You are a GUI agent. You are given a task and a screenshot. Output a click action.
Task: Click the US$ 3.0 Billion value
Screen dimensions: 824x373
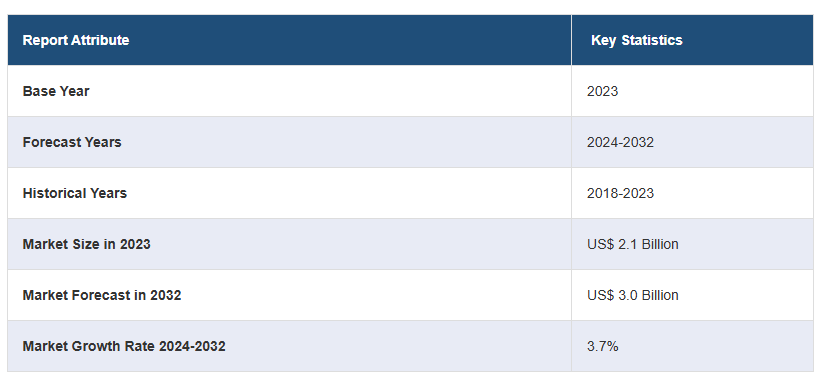(x=633, y=295)
